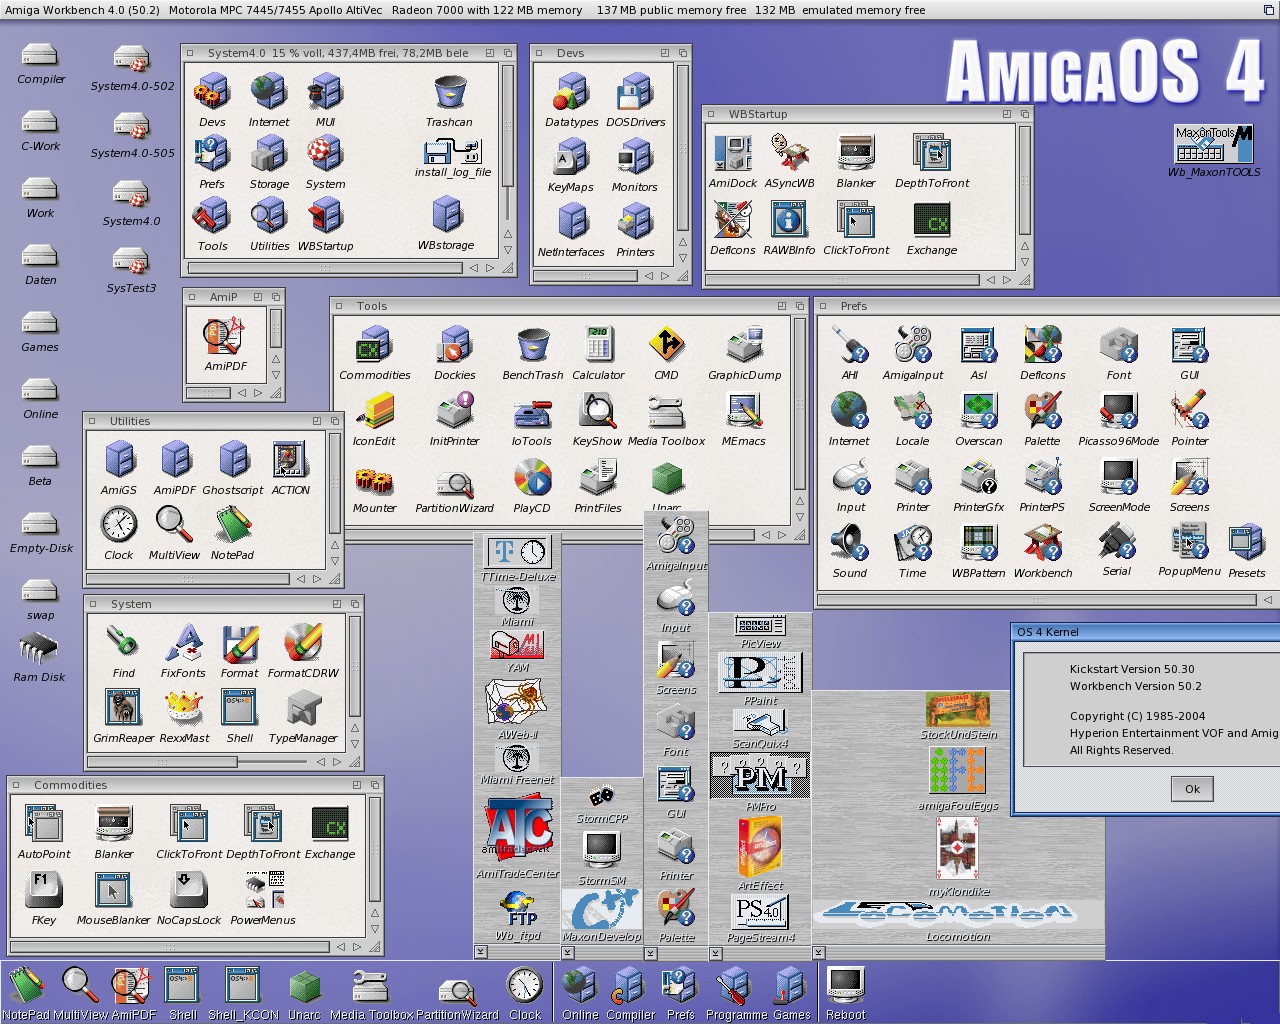The height and width of the screenshot is (1024, 1280).
Task: Click scroll left arrow in Prefs window
Action: [1267, 600]
